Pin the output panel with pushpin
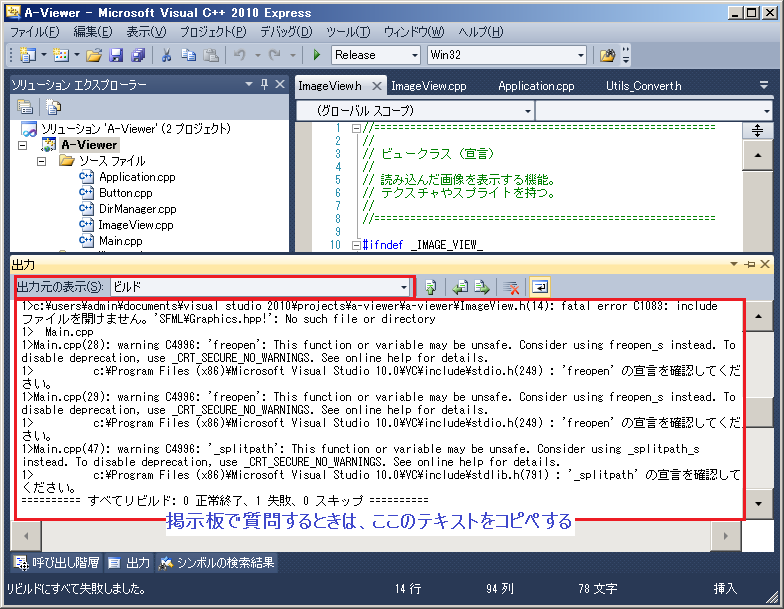This screenshot has height=609, width=784. tap(750, 264)
